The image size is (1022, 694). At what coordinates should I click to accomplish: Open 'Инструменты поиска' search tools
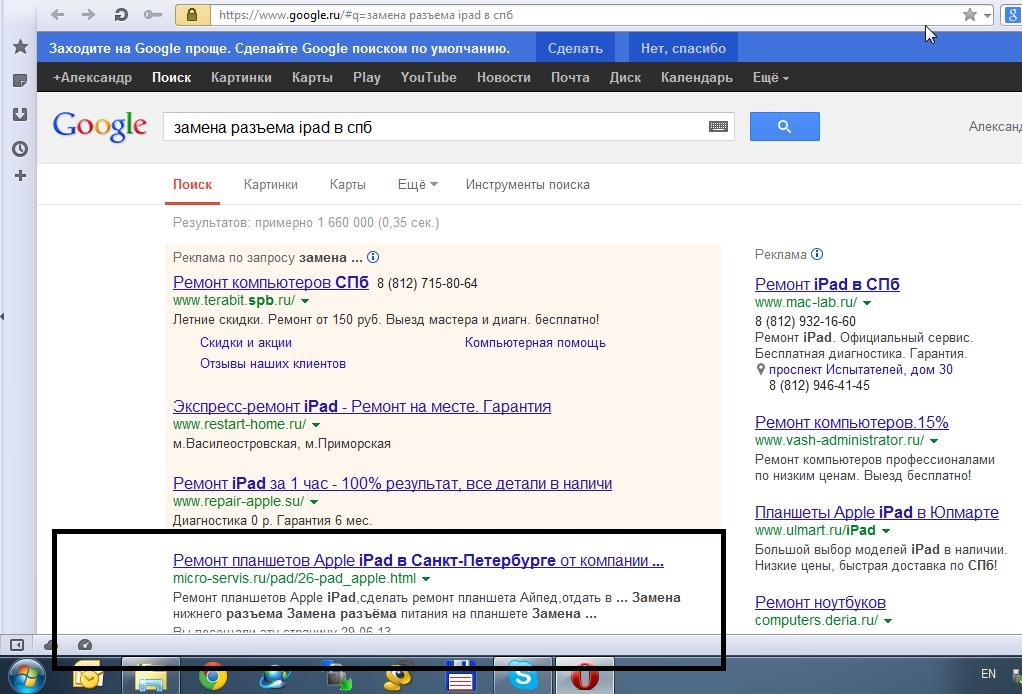[527, 184]
